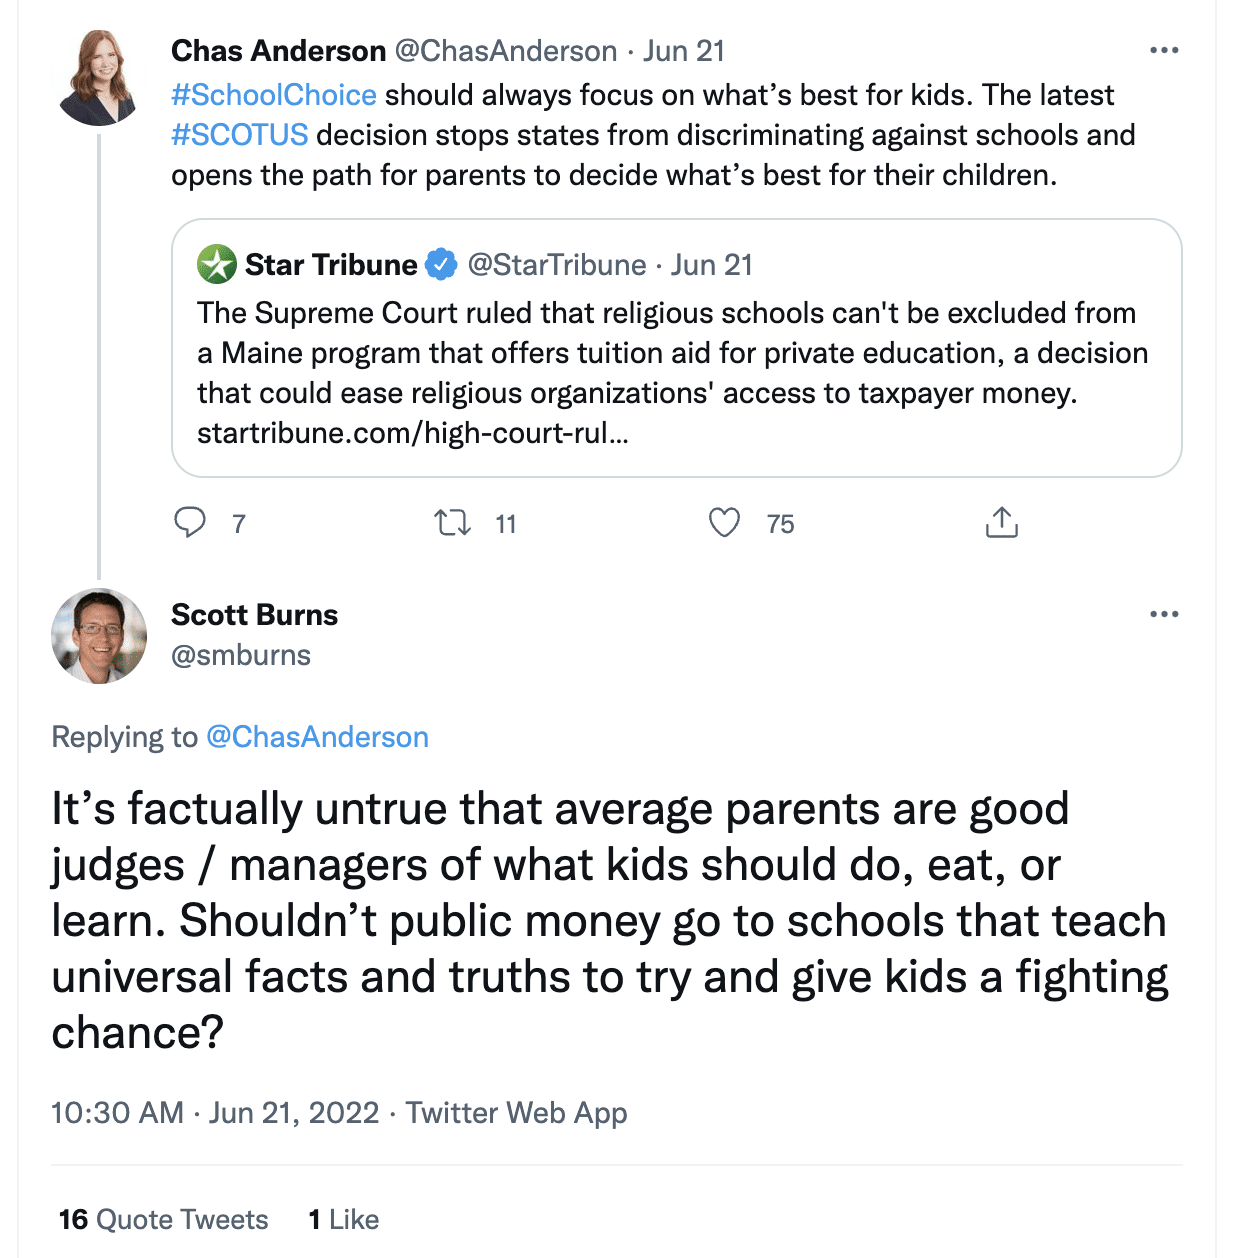
Task: Click the Star Tribune verified badge
Action: pyautogui.click(x=441, y=265)
